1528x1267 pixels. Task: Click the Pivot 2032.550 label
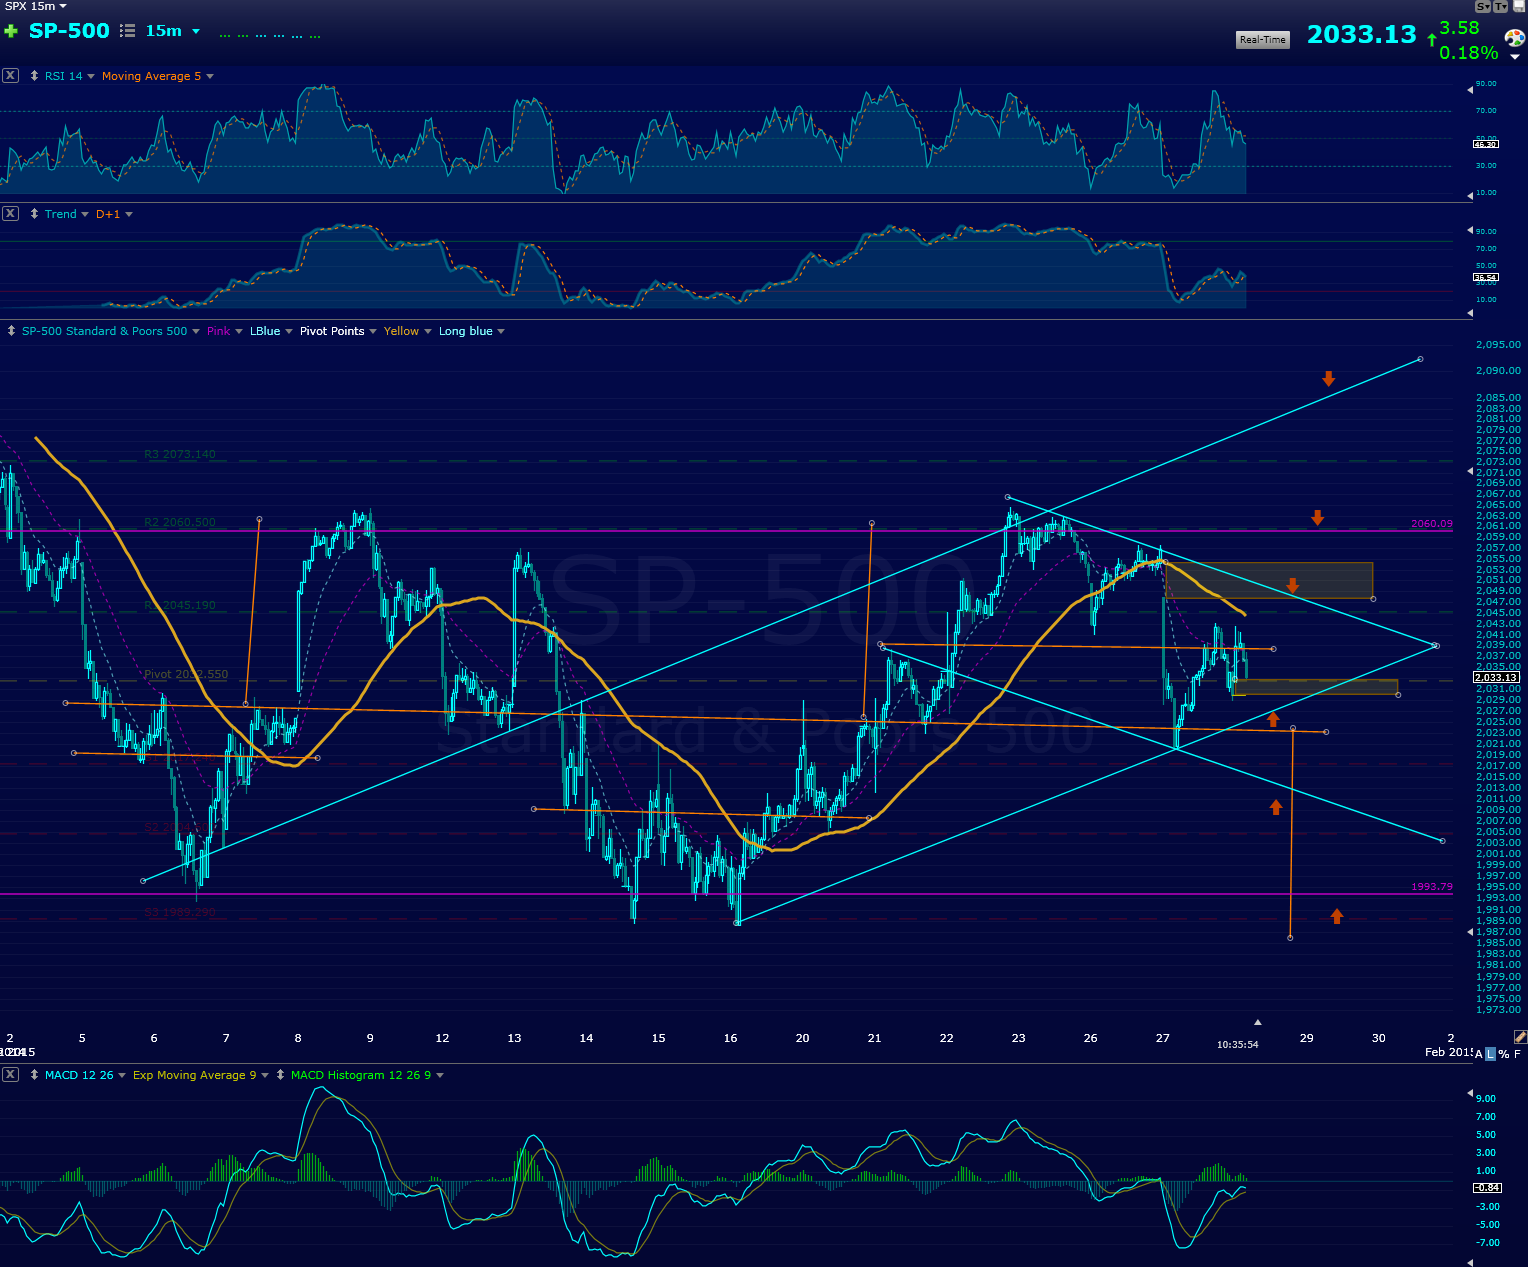tap(186, 674)
